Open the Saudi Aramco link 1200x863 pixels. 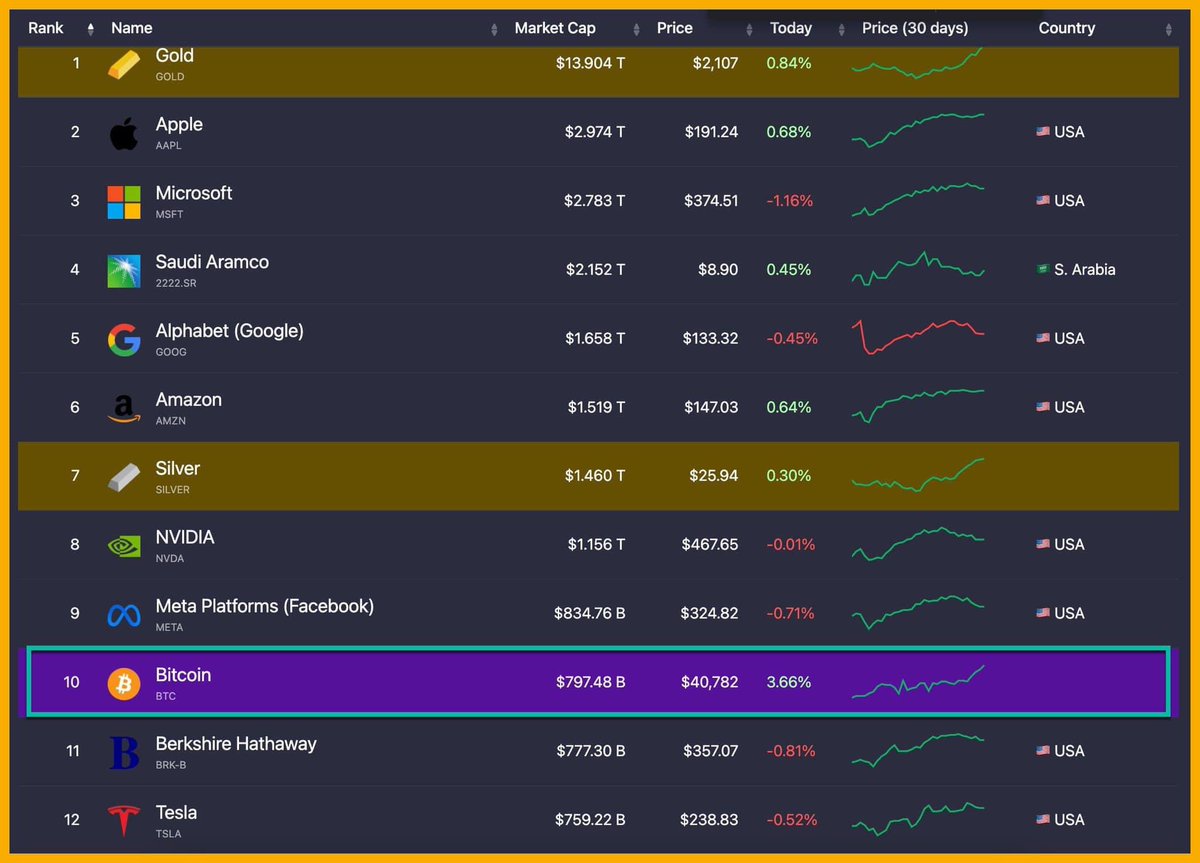click(x=212, y=262)
